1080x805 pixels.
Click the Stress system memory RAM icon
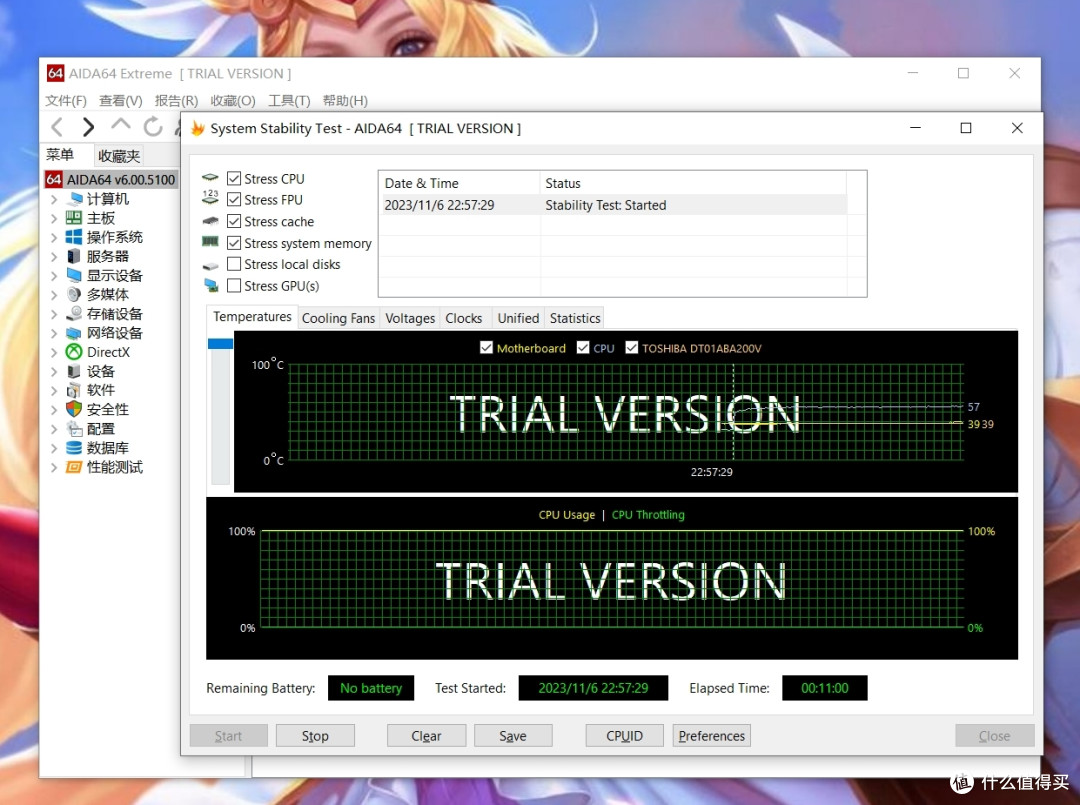(210, 242)
